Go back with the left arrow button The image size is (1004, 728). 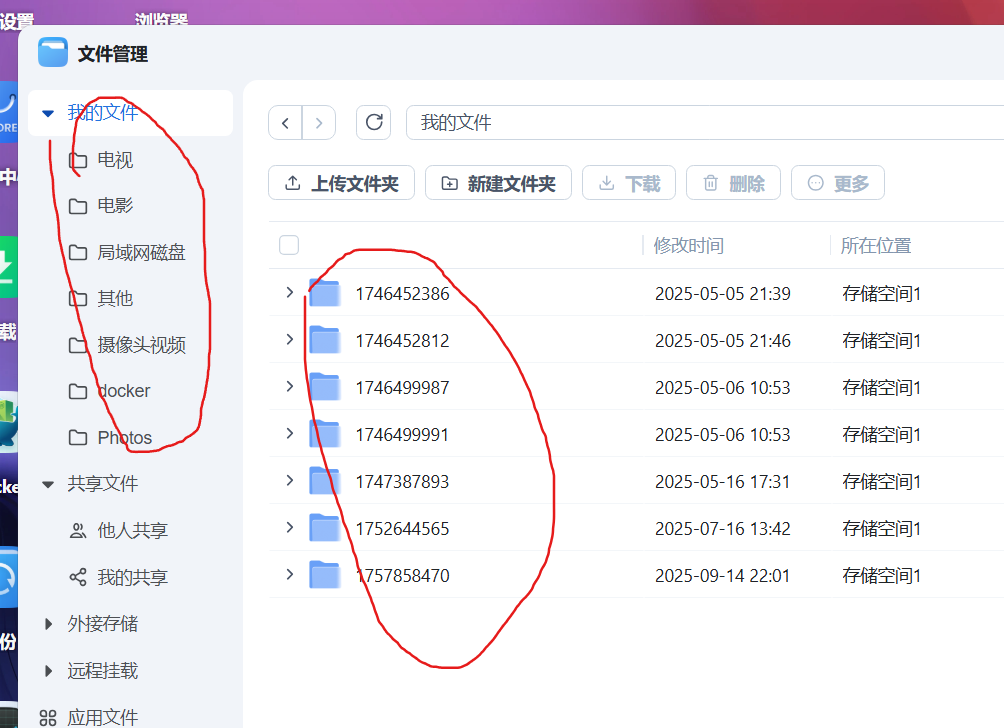coord(286,122)
